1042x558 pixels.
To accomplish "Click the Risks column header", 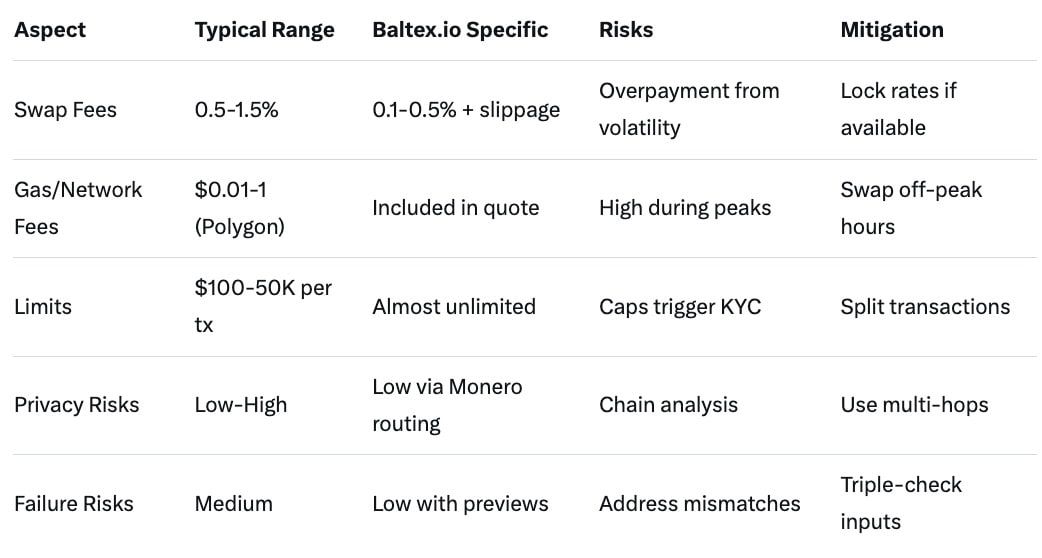I will point(626,30).
